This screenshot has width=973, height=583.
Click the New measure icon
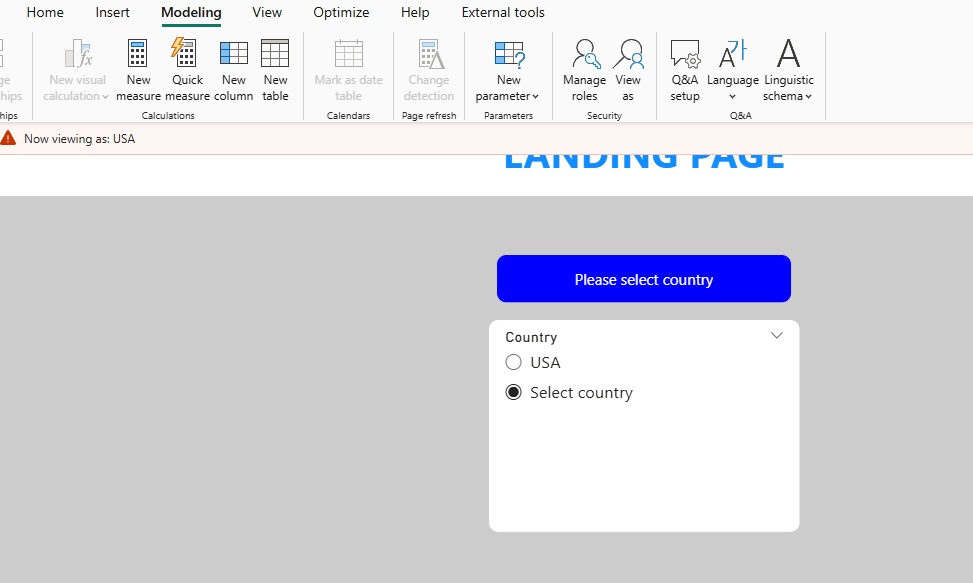[x=138, y=54]
